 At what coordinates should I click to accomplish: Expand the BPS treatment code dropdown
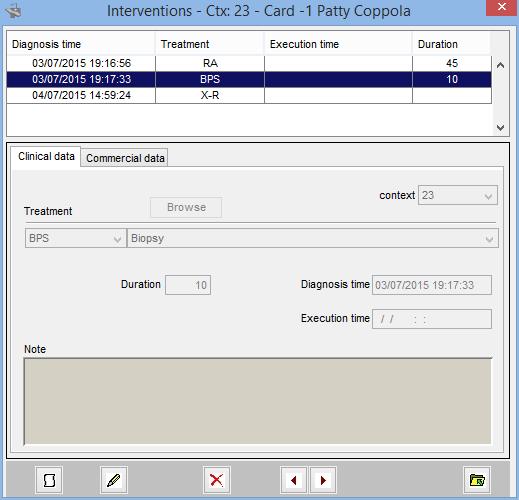(x=76, y=238)
